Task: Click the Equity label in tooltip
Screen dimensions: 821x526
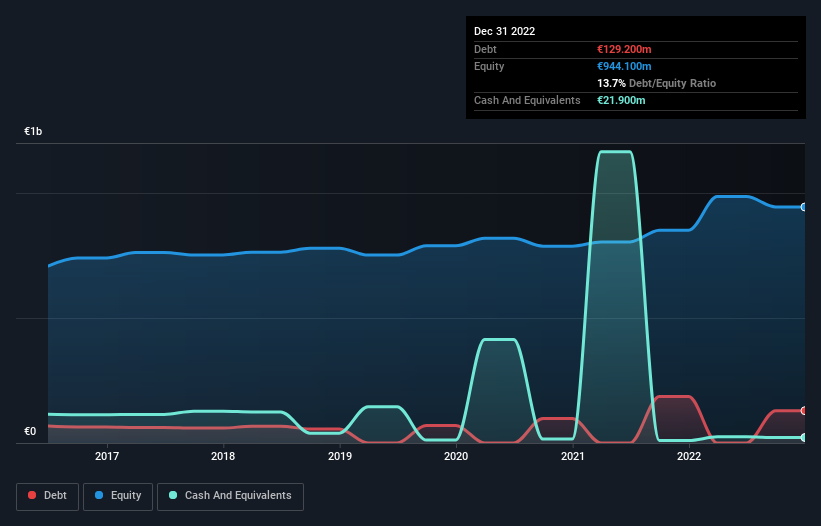Action: click(489, 66)
